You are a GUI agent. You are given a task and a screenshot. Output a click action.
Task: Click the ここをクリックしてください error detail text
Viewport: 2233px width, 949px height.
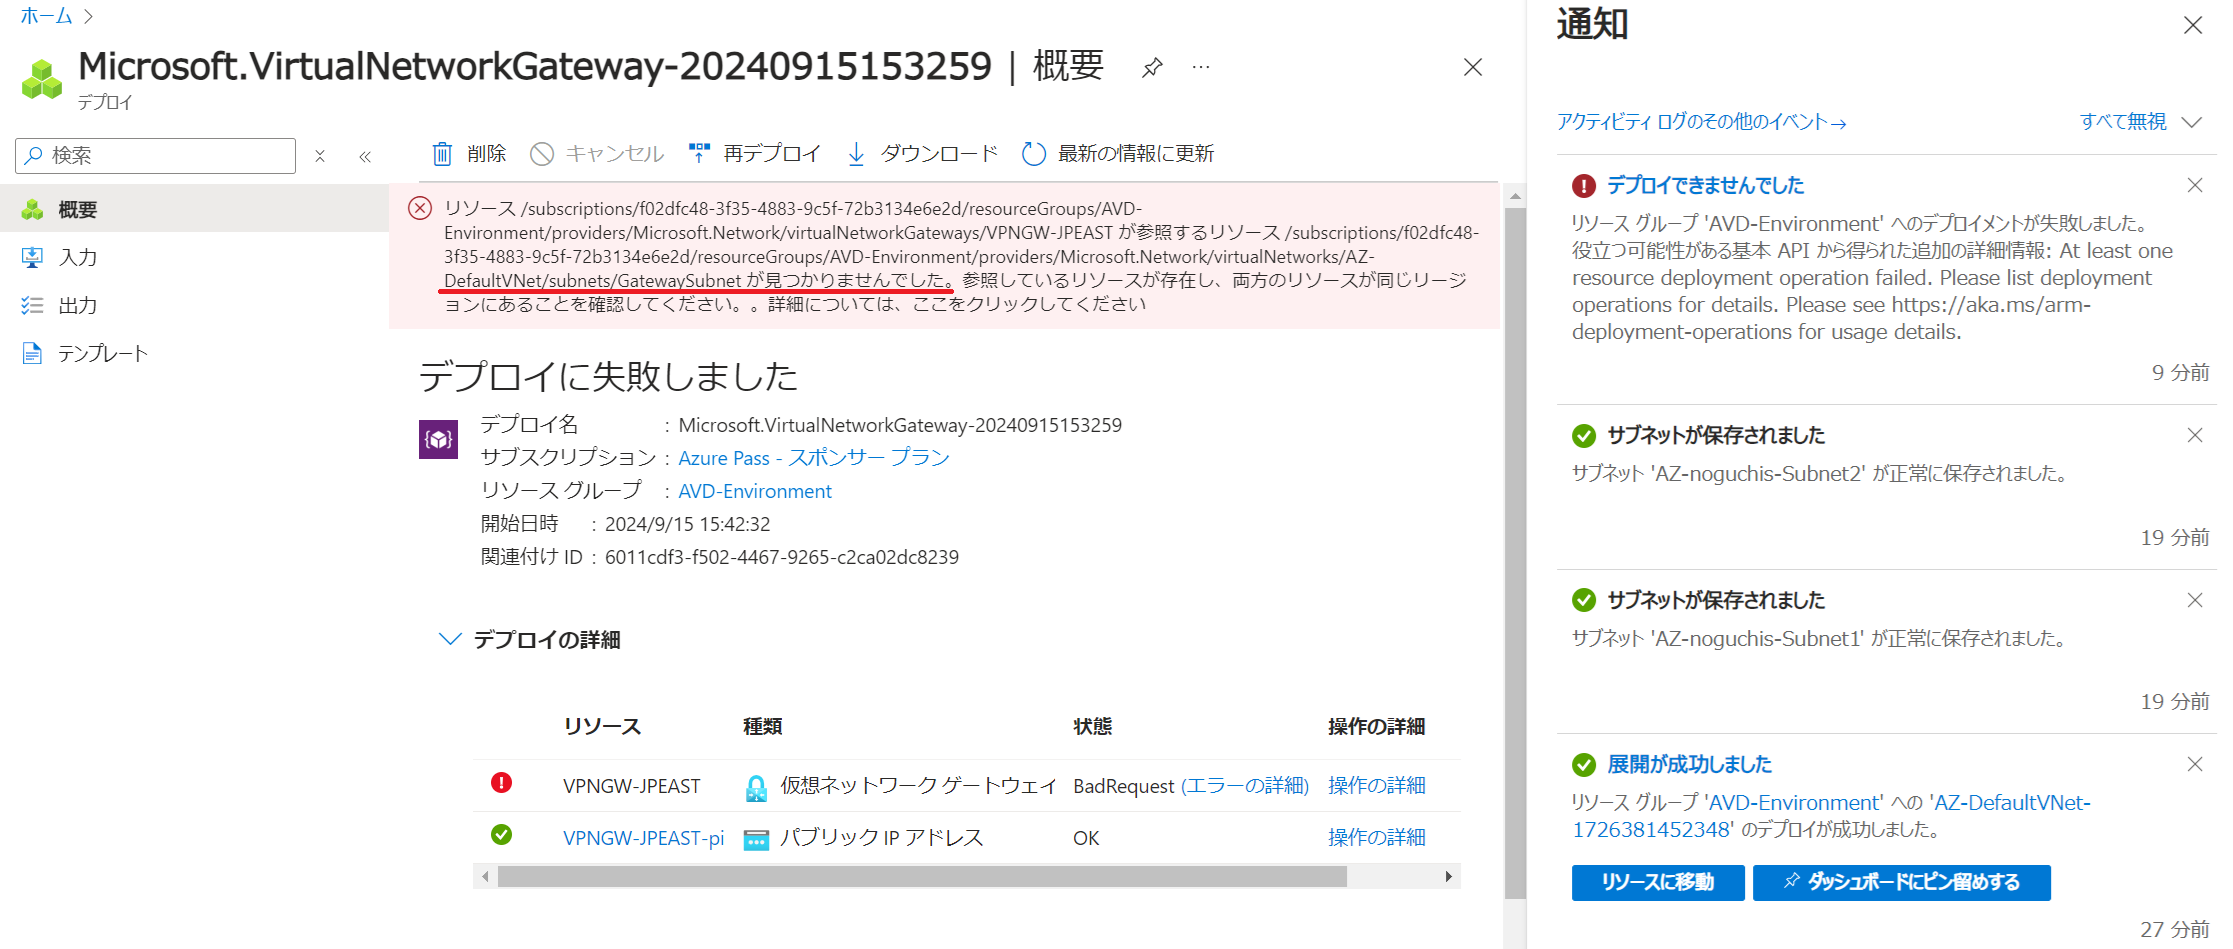tap(1029, 304)
